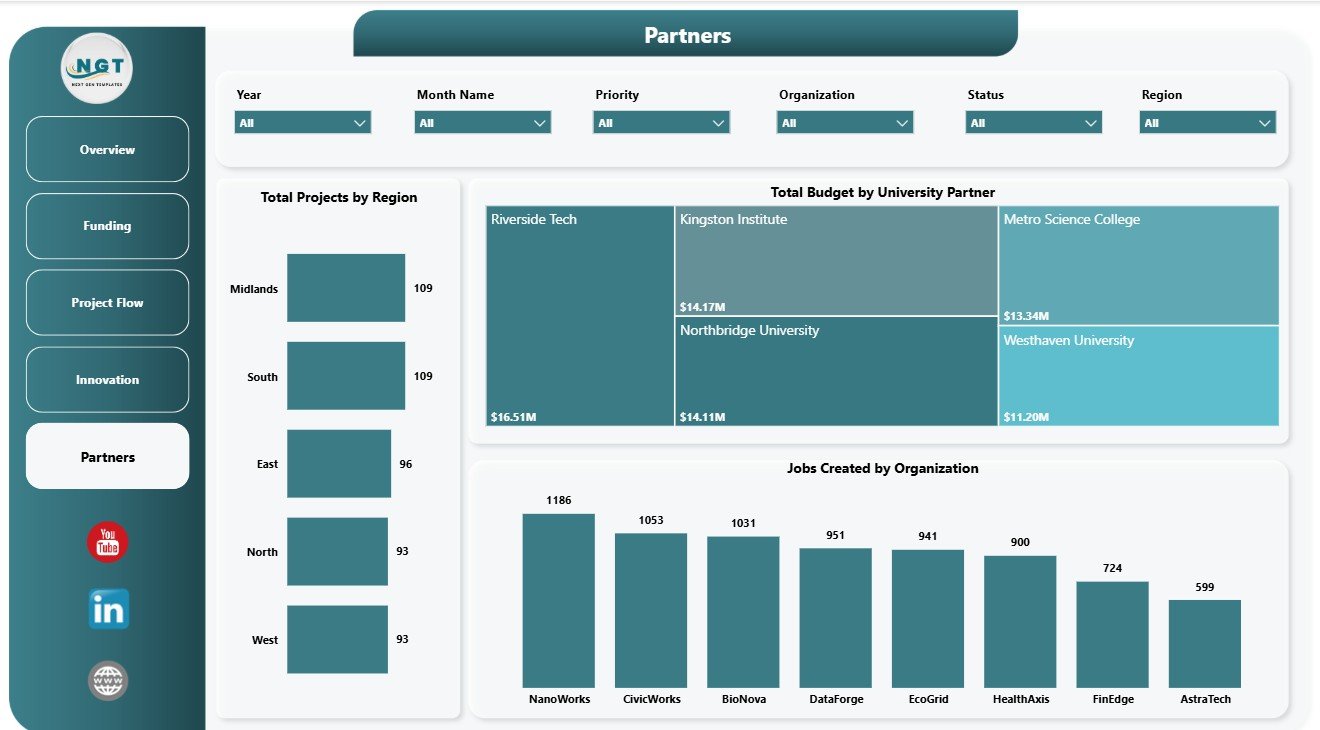Select the Metro Science College treemap tile
This screenshot has width=1320, height=730.
[1139, 265]
